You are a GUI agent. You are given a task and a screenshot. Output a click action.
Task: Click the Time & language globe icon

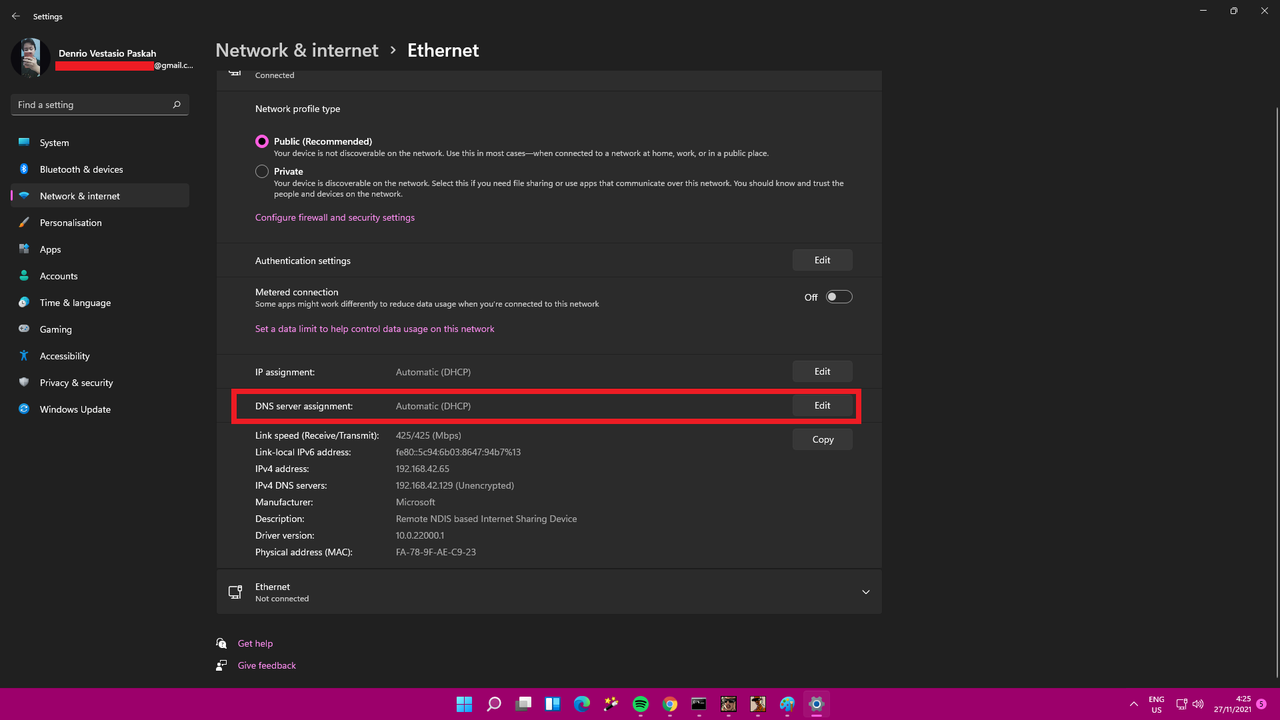(x=24, y=303)
